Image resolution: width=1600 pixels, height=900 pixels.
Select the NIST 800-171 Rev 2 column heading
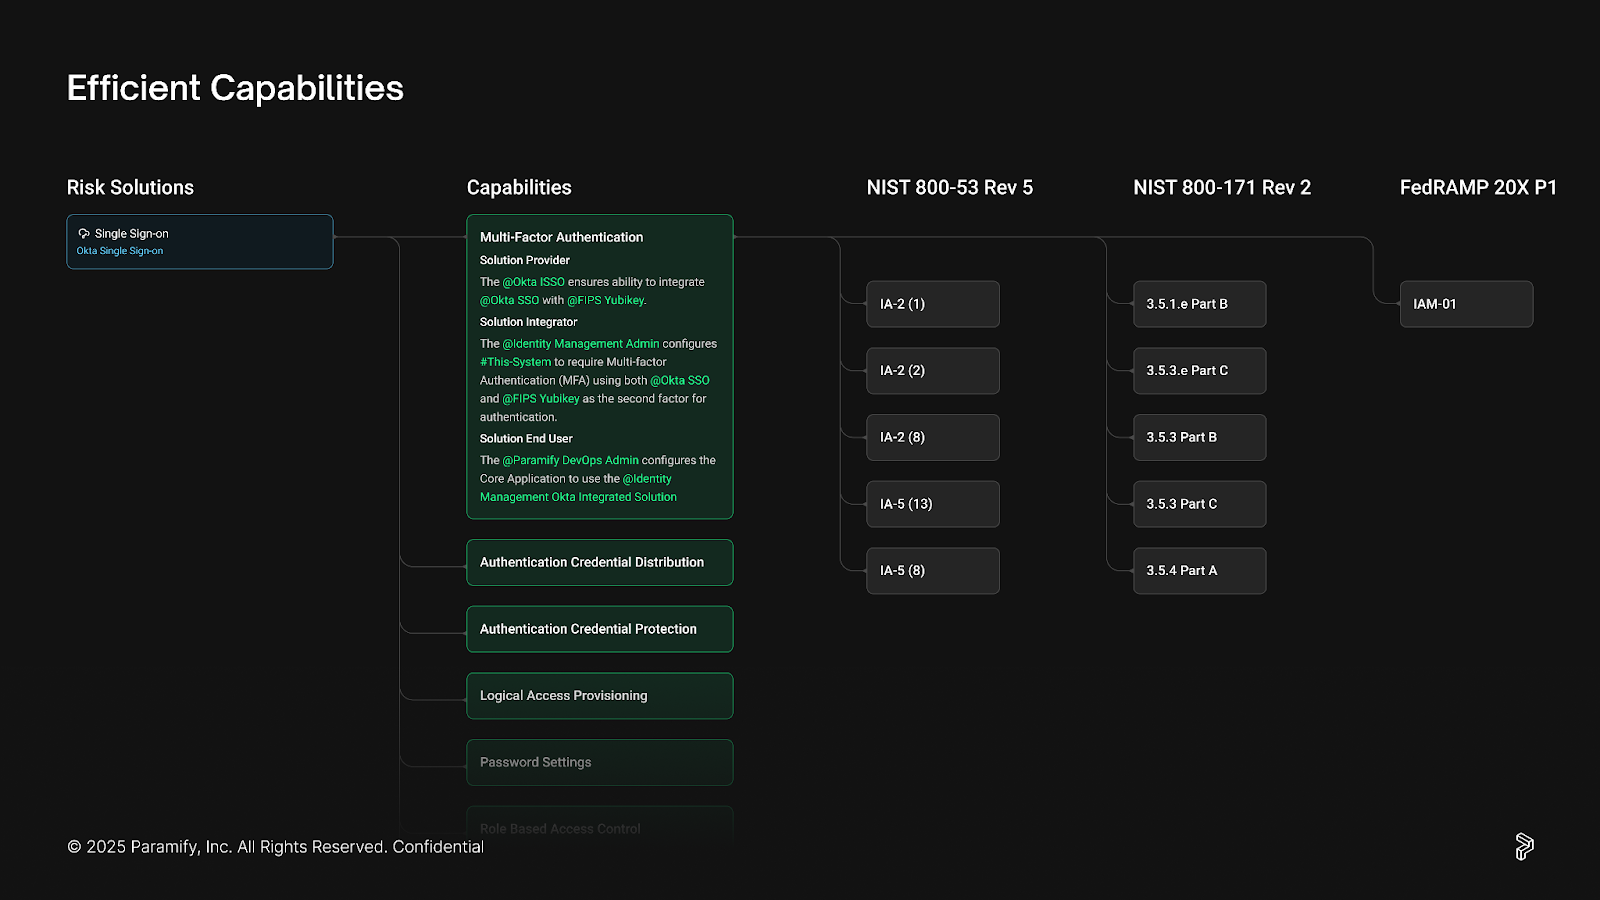tap(1222, 188)
